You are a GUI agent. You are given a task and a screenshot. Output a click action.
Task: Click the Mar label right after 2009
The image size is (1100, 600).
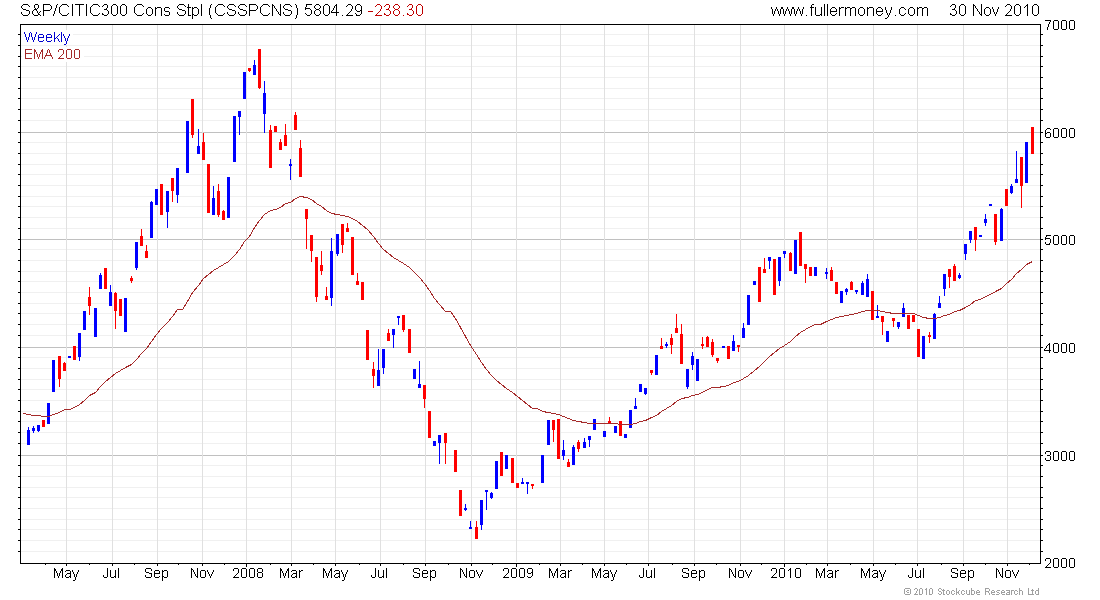559,573
